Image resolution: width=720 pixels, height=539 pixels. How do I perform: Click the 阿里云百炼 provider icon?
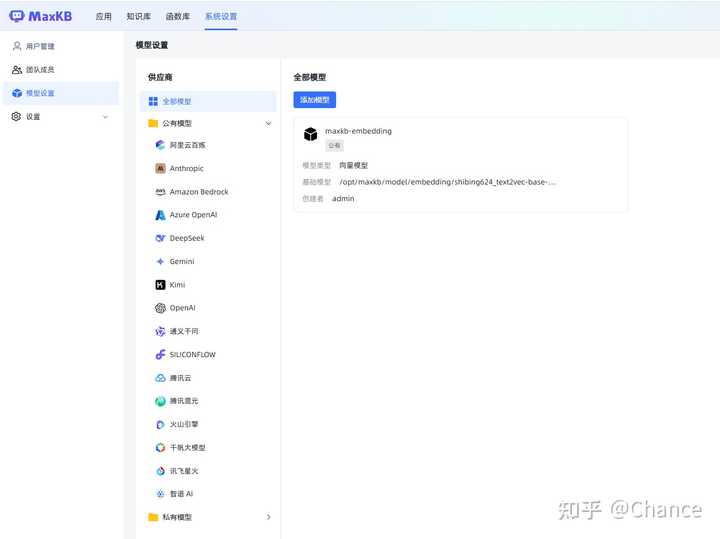point(160,145)
